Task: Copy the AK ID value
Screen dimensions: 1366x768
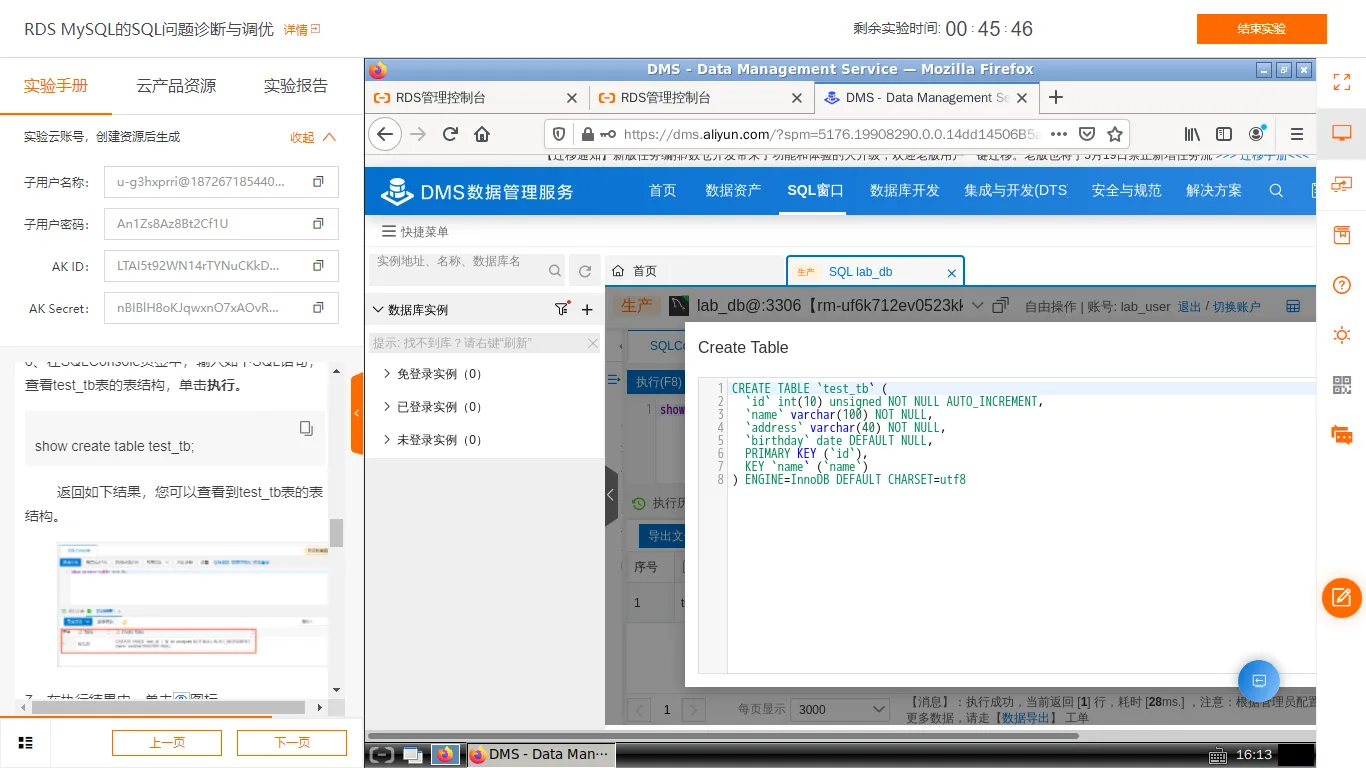Action: 318,266
